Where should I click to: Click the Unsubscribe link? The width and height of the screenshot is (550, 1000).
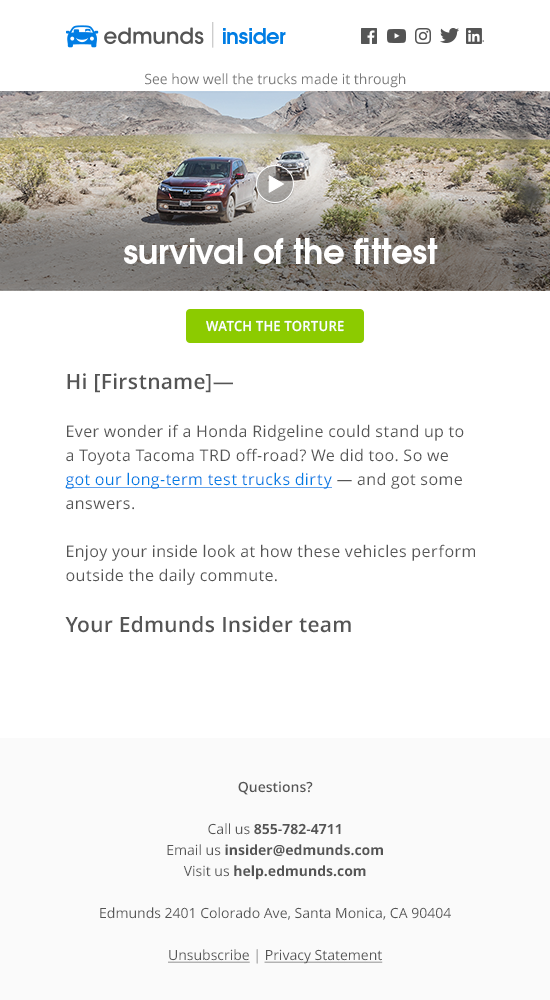(x=209, y=955)
